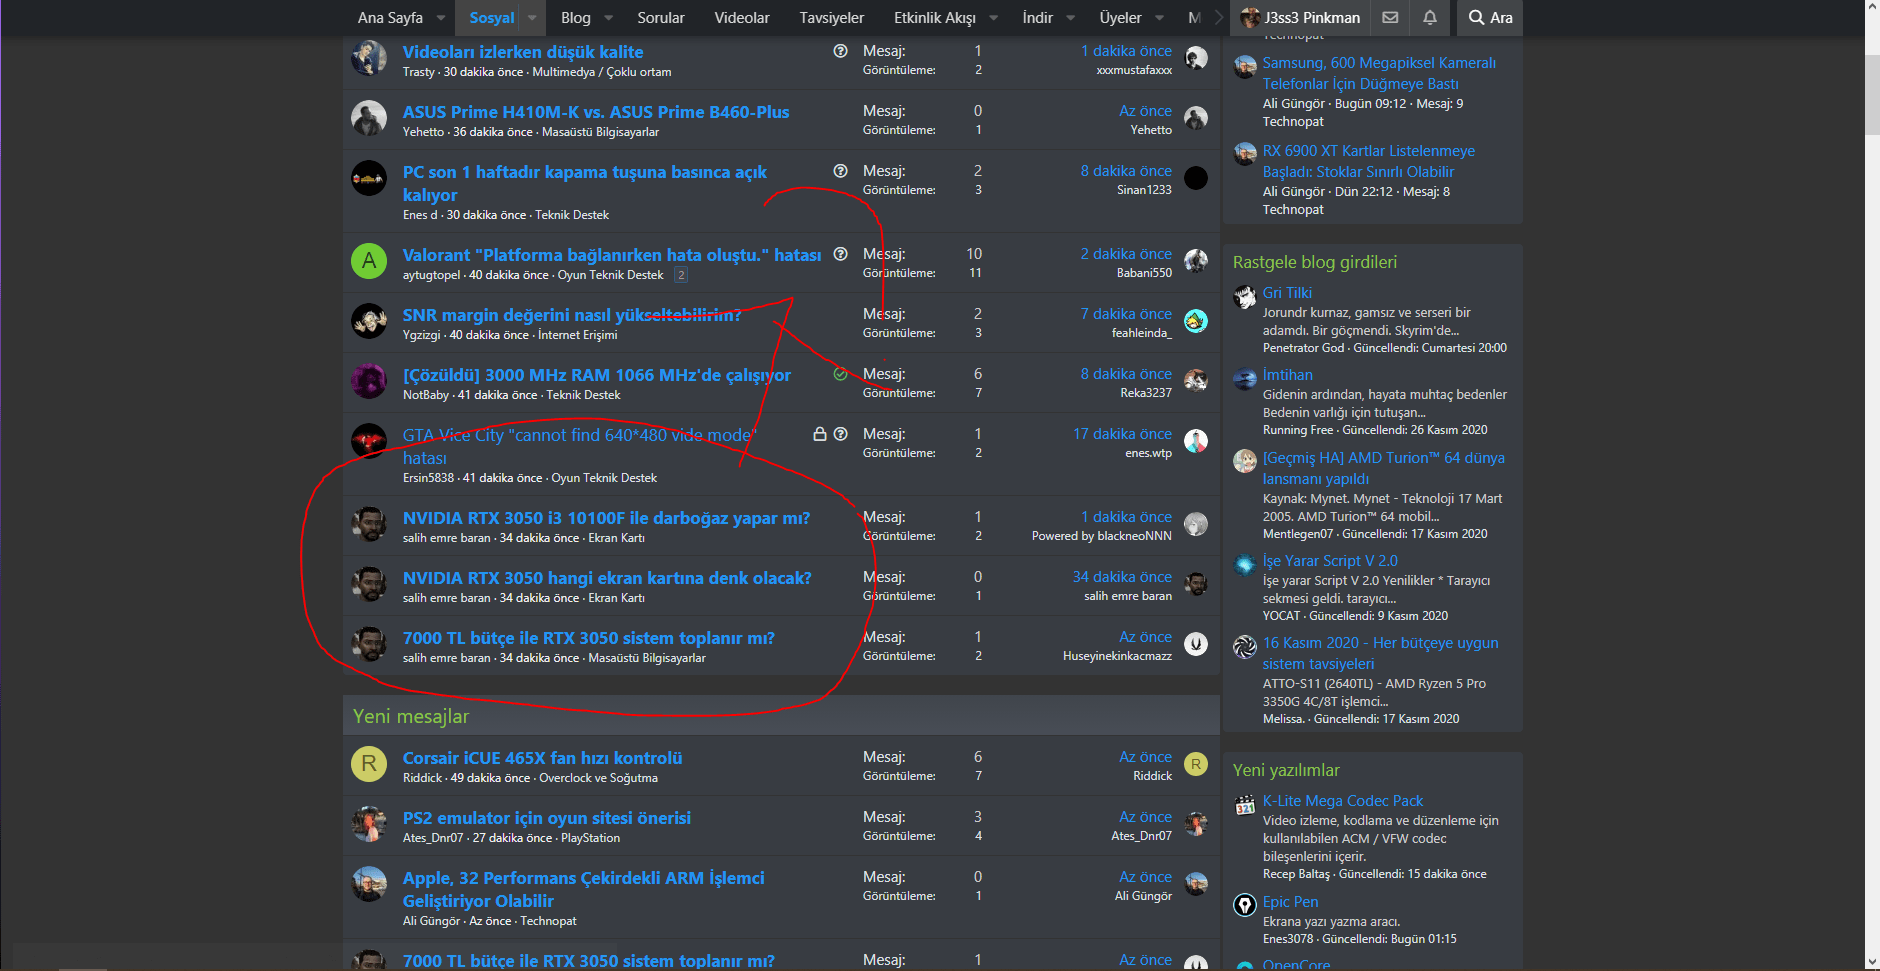This screenshot has height=971, width=1880.
Task: Open NotBaby's purple avatar
Action: (x=369, y=381)
